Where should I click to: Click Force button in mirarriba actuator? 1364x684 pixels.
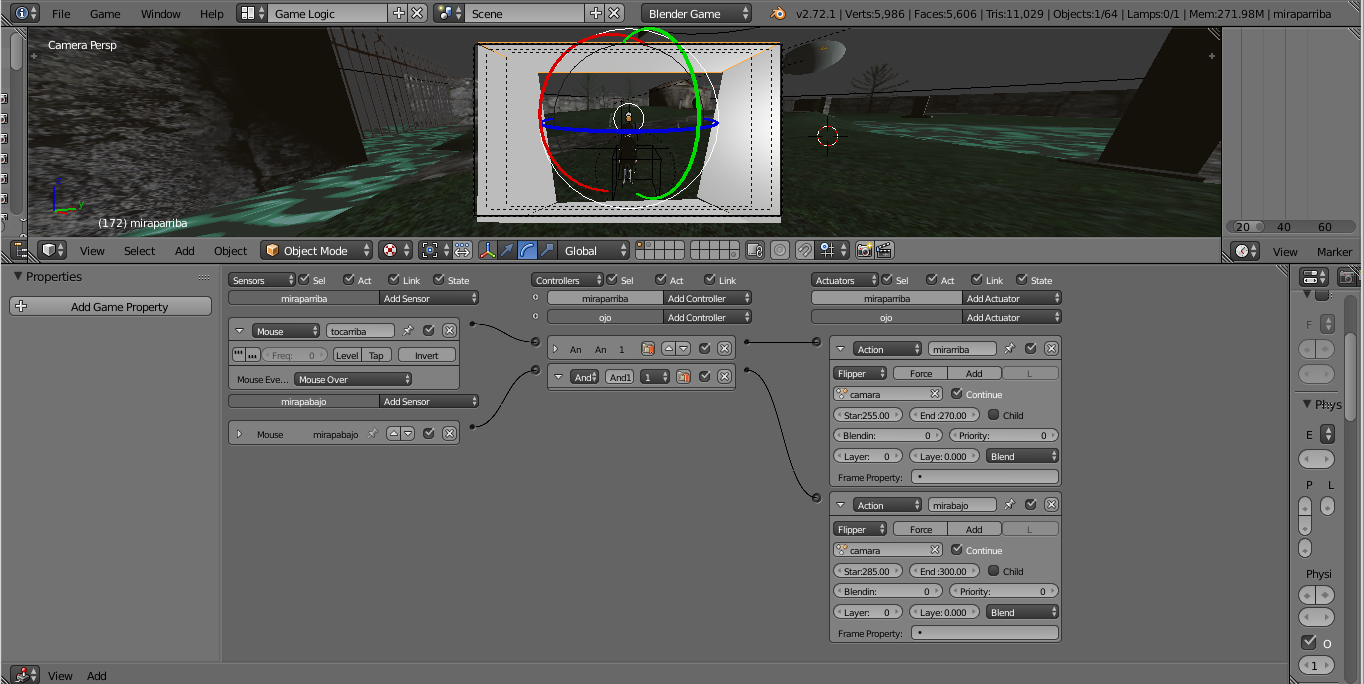pyautogui.click(x=921, y=373)
